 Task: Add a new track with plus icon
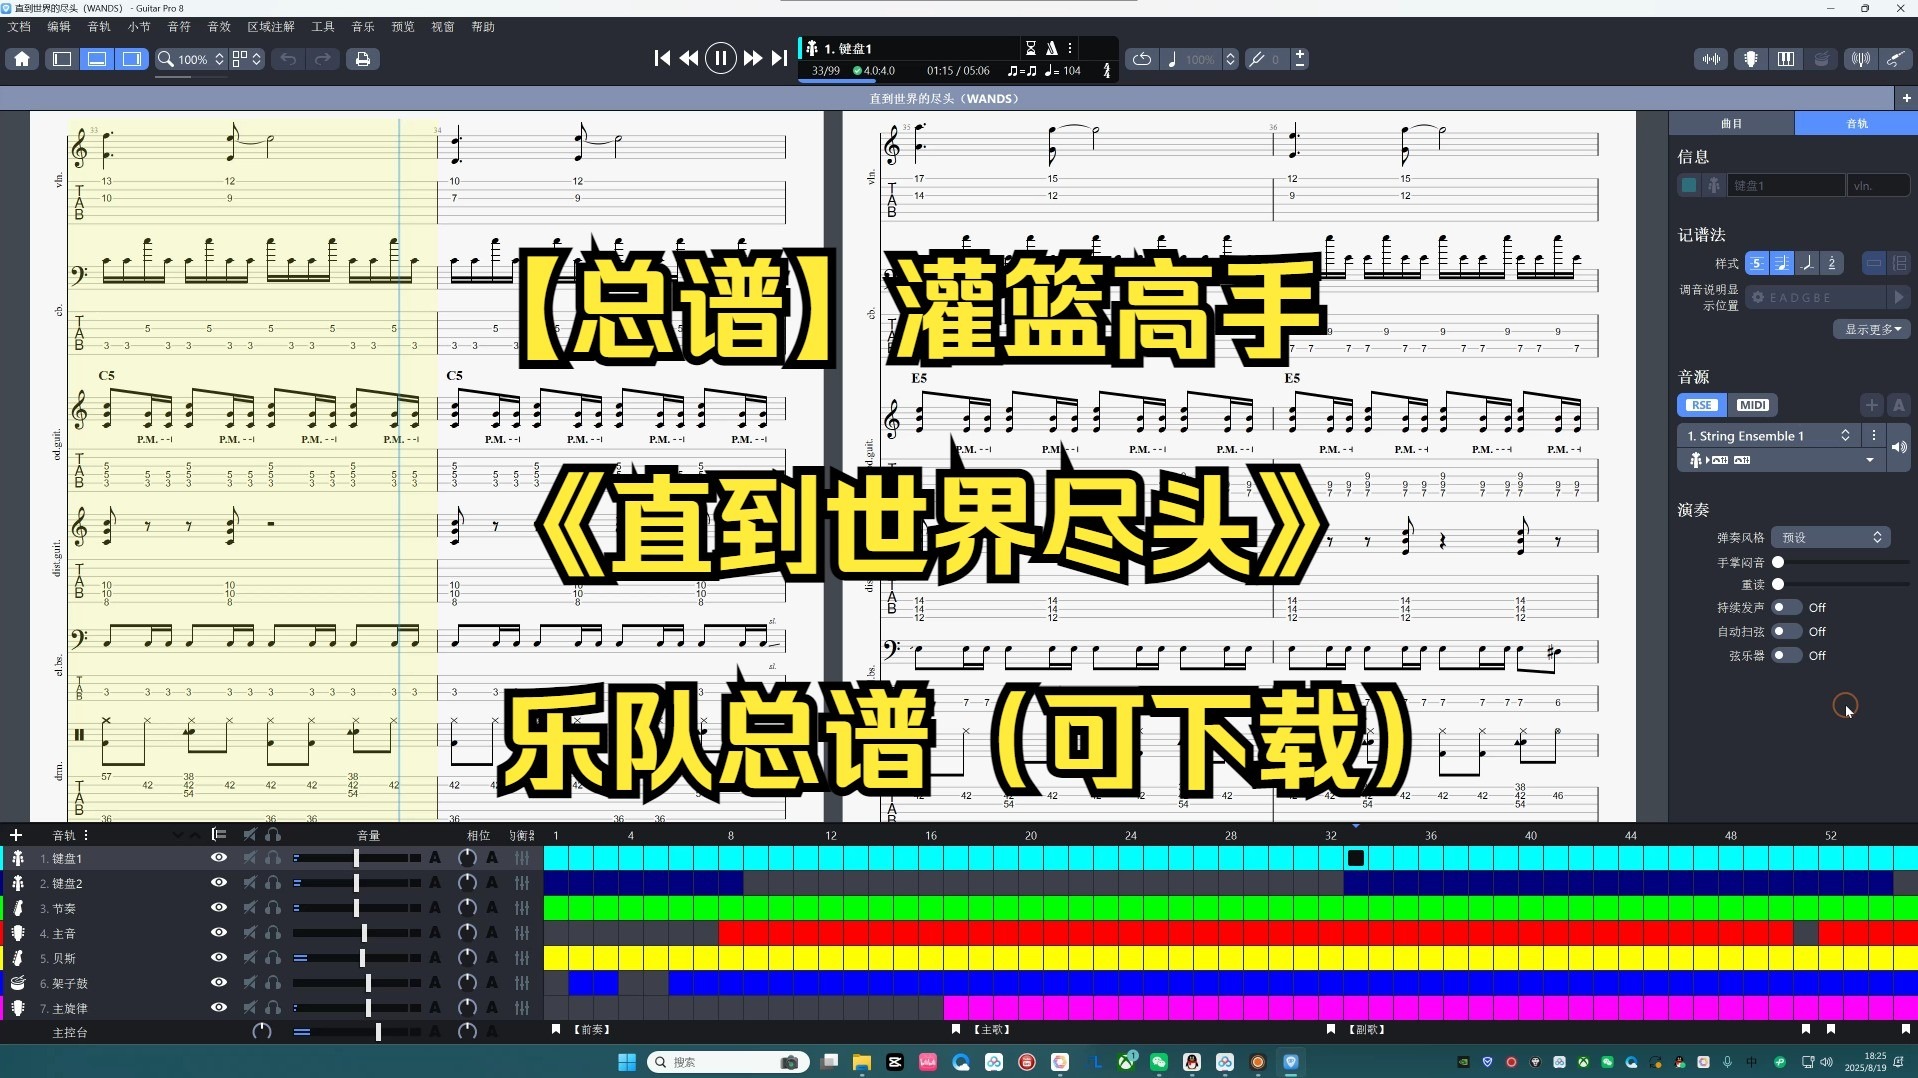(x=16, y=835)
